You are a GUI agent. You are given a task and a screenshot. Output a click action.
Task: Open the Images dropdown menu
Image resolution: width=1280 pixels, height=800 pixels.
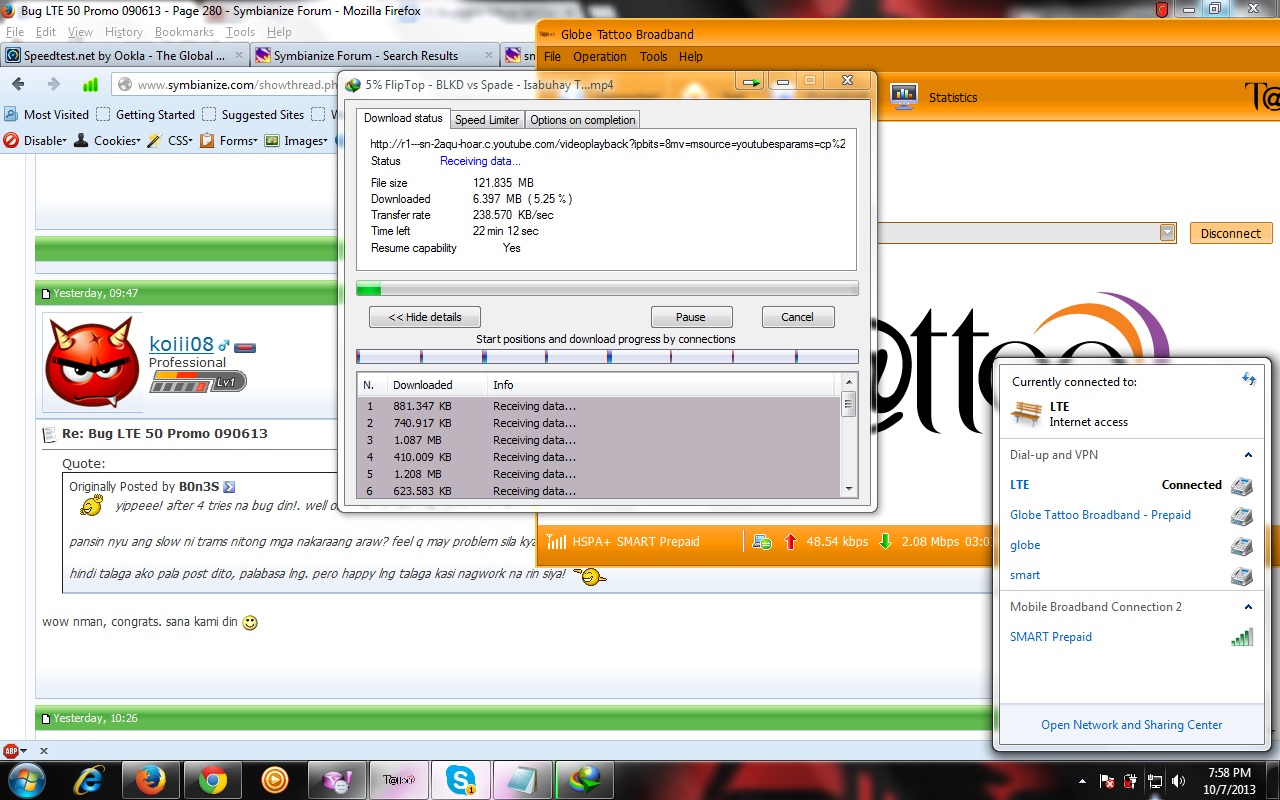pyautogui.click(x=325, y=141)
